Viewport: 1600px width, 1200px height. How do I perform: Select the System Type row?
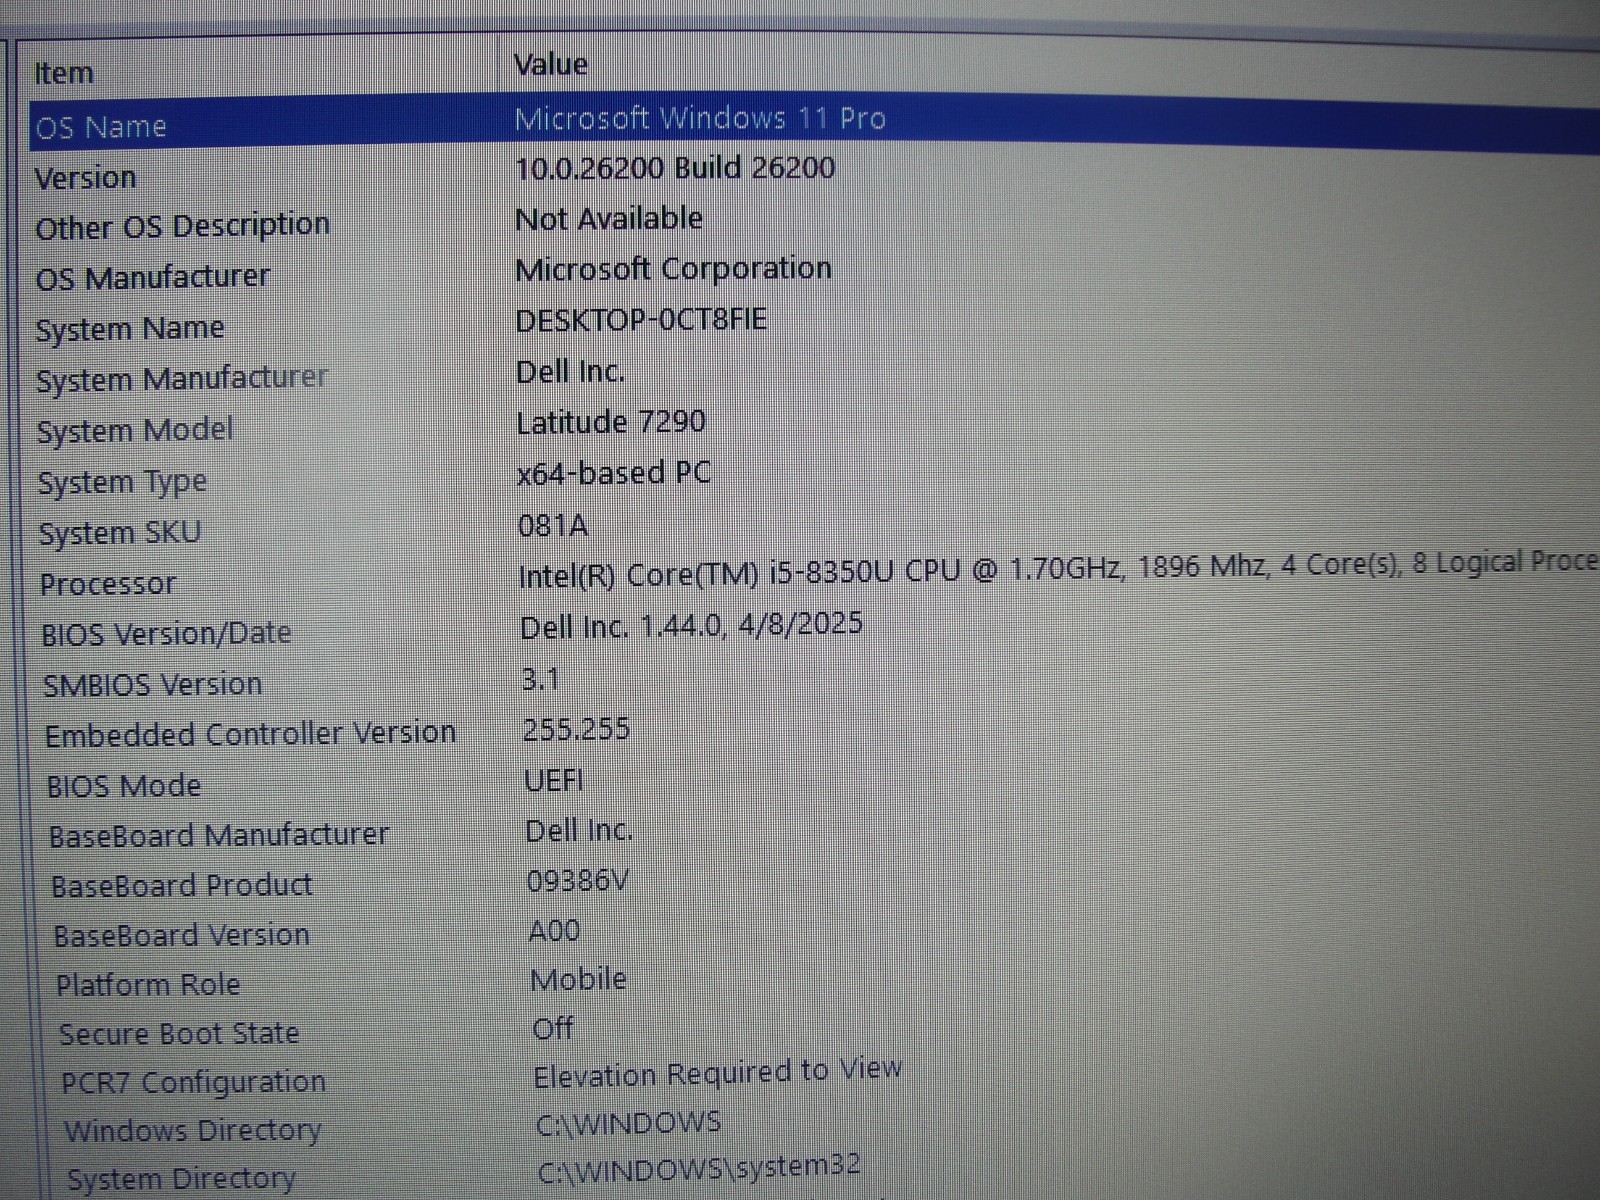122,483
